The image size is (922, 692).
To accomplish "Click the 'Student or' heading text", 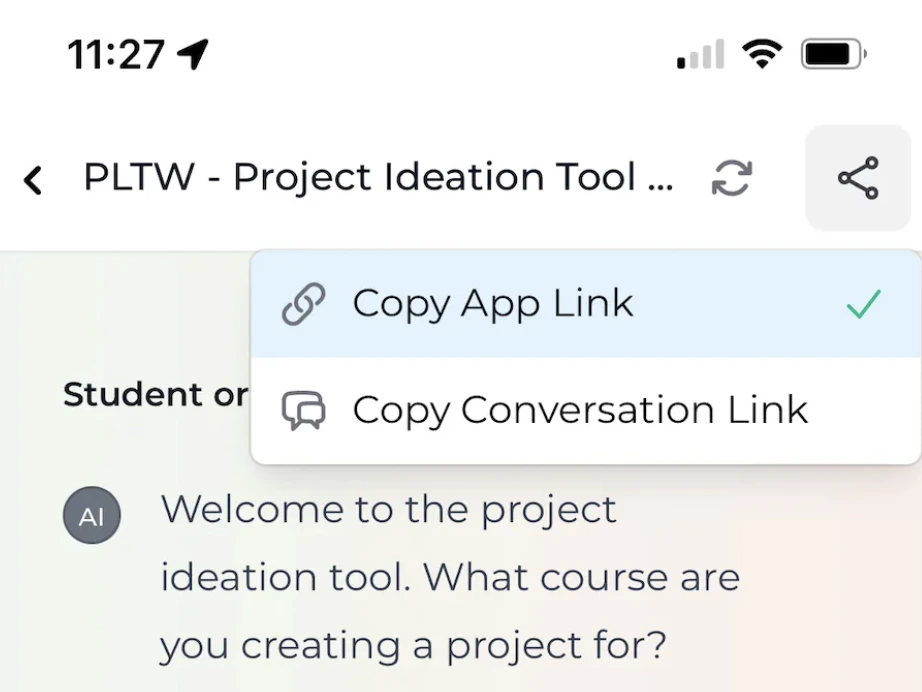I will tap(155, 394).
